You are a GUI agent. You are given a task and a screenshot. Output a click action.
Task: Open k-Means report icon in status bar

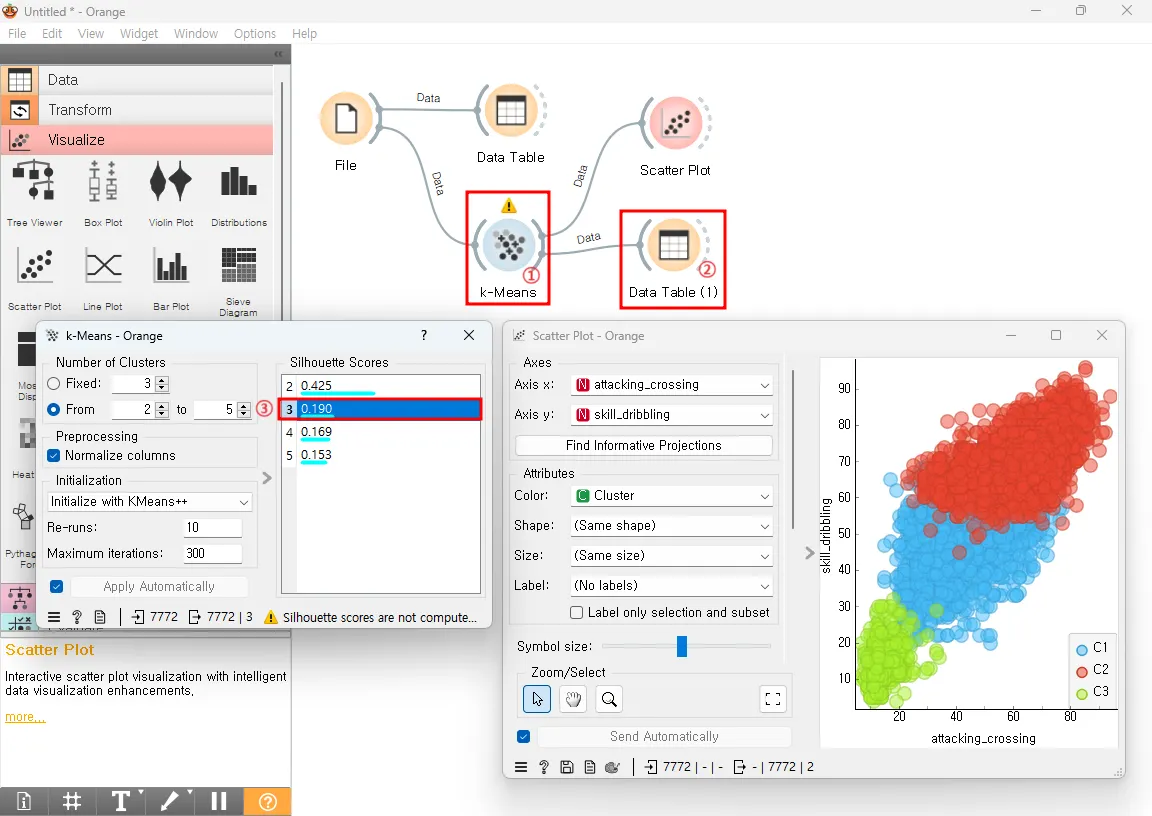point(101,617)
